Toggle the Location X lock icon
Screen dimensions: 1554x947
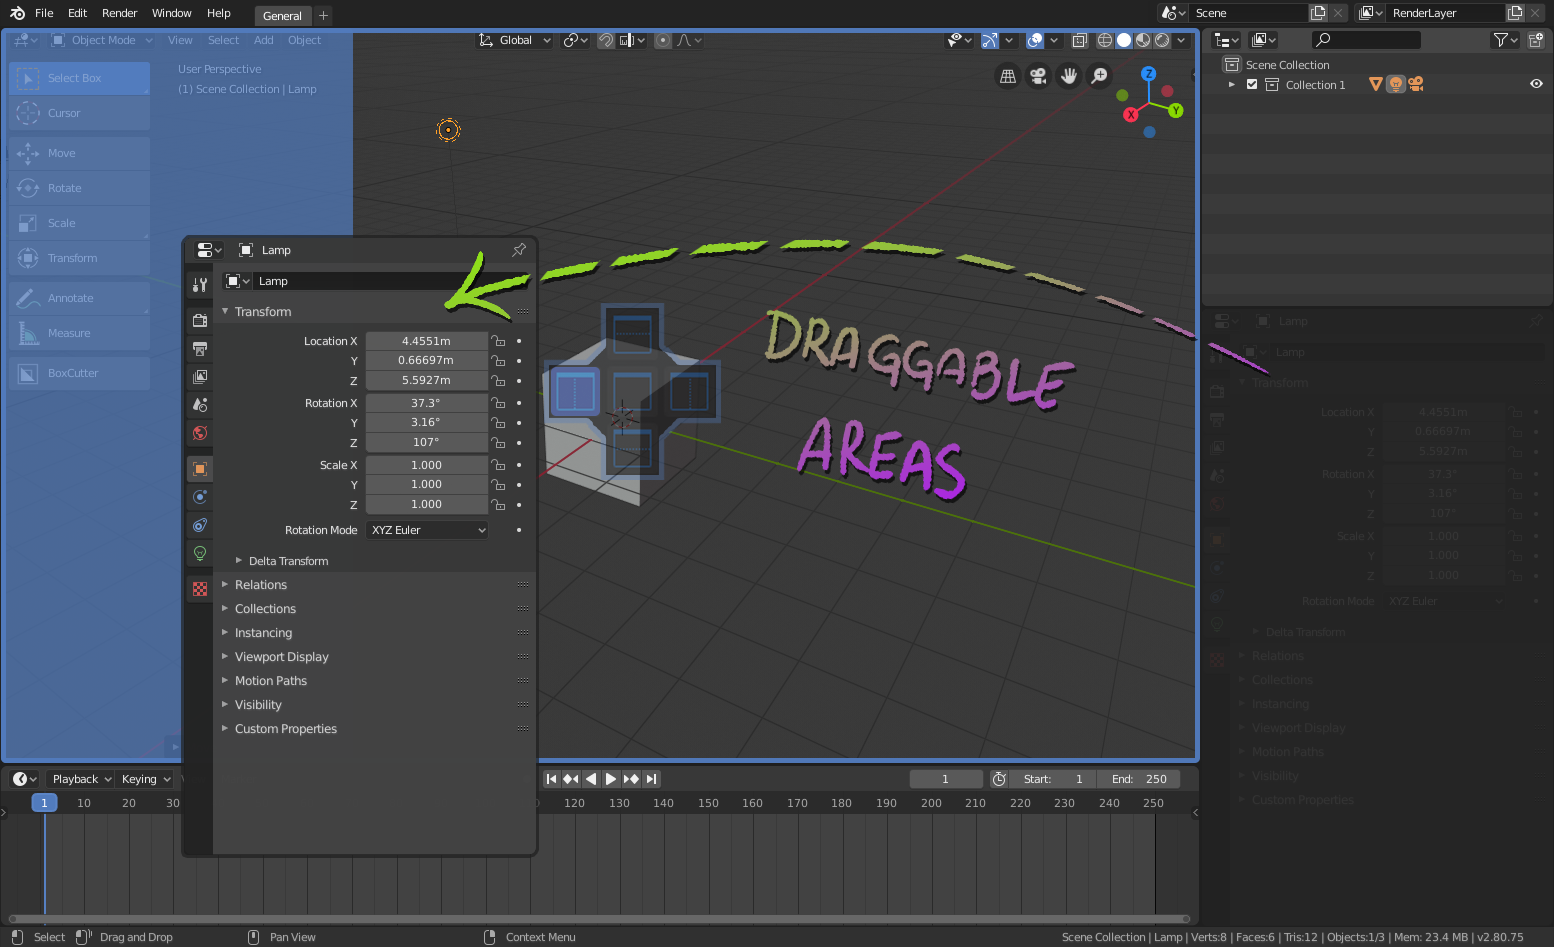[x=498, y=341]
